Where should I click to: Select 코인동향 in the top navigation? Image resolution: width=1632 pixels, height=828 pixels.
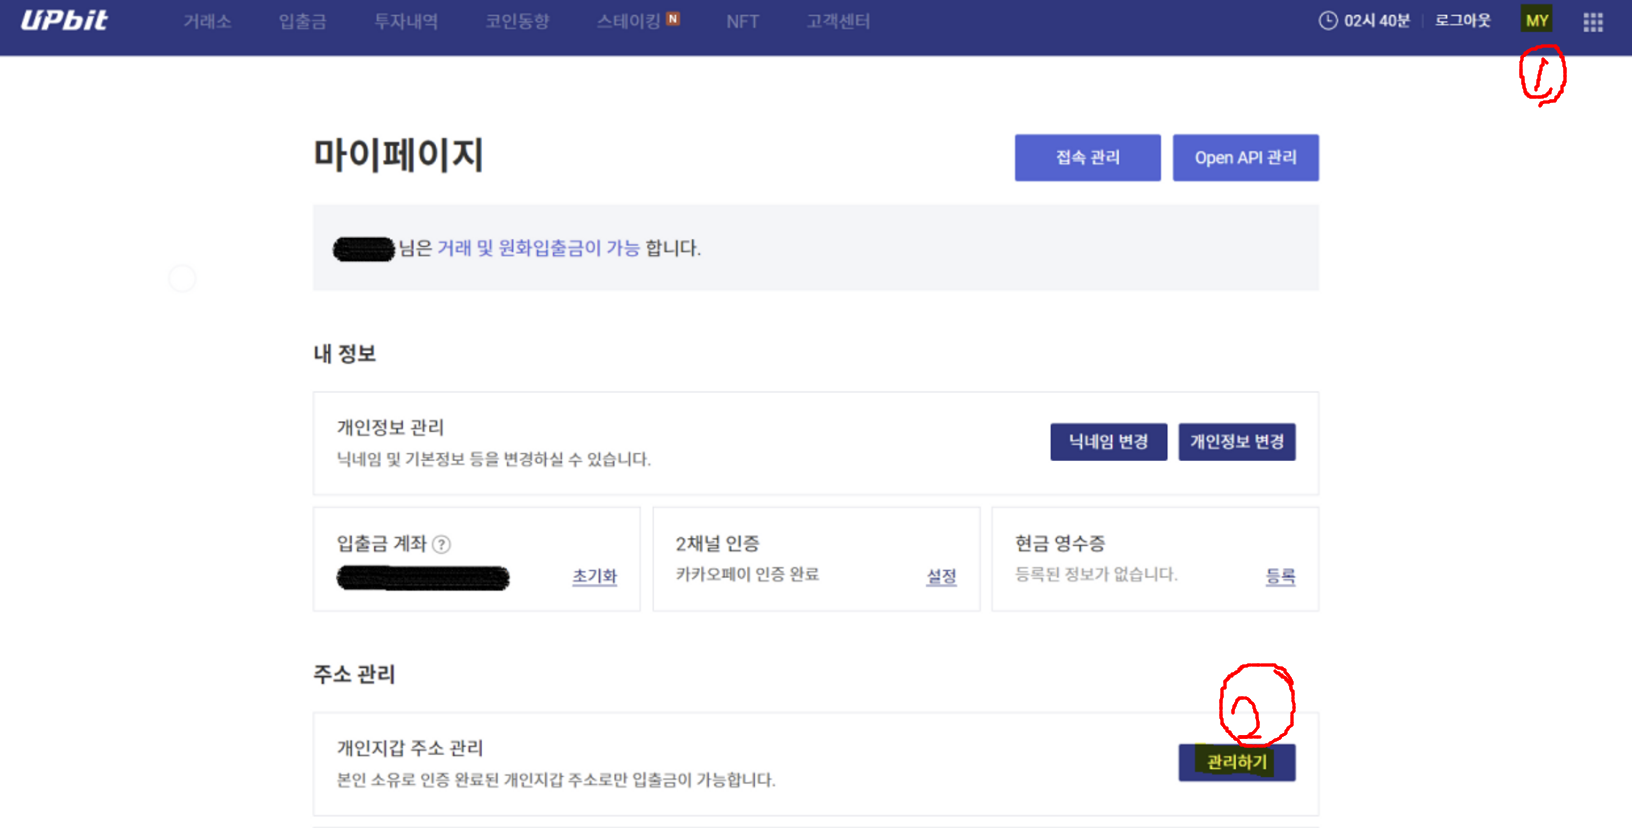coord(517,21)
